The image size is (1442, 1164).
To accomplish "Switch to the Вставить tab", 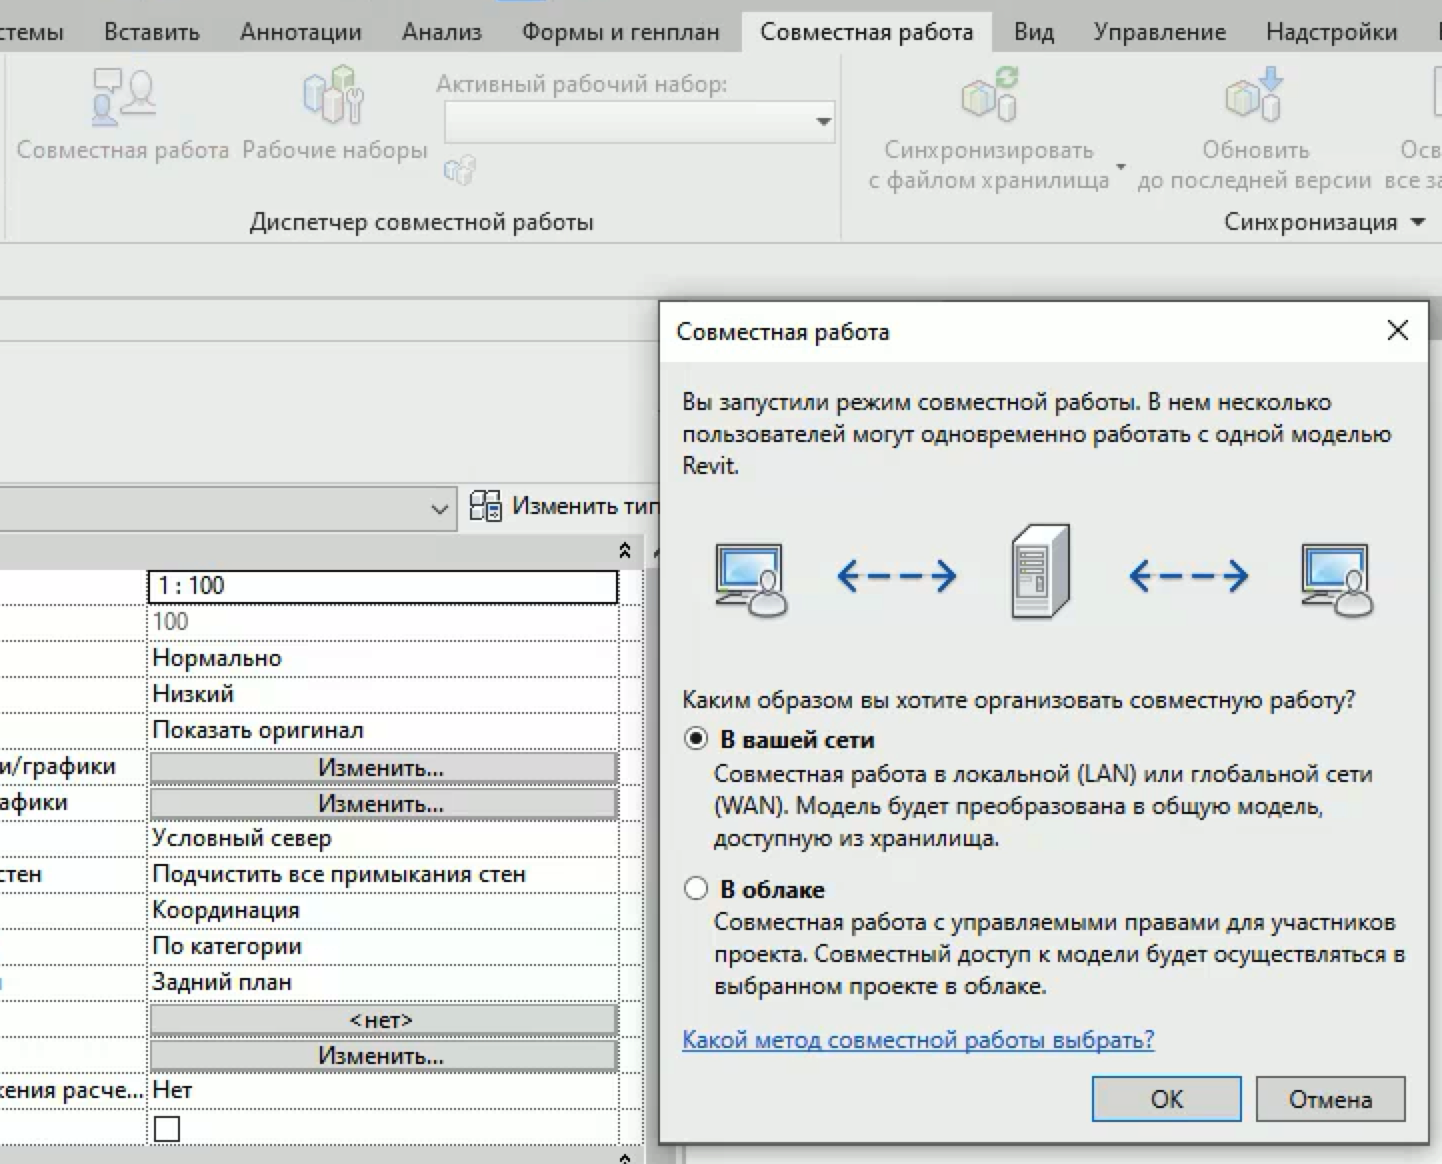I will (x=151, y=32).
